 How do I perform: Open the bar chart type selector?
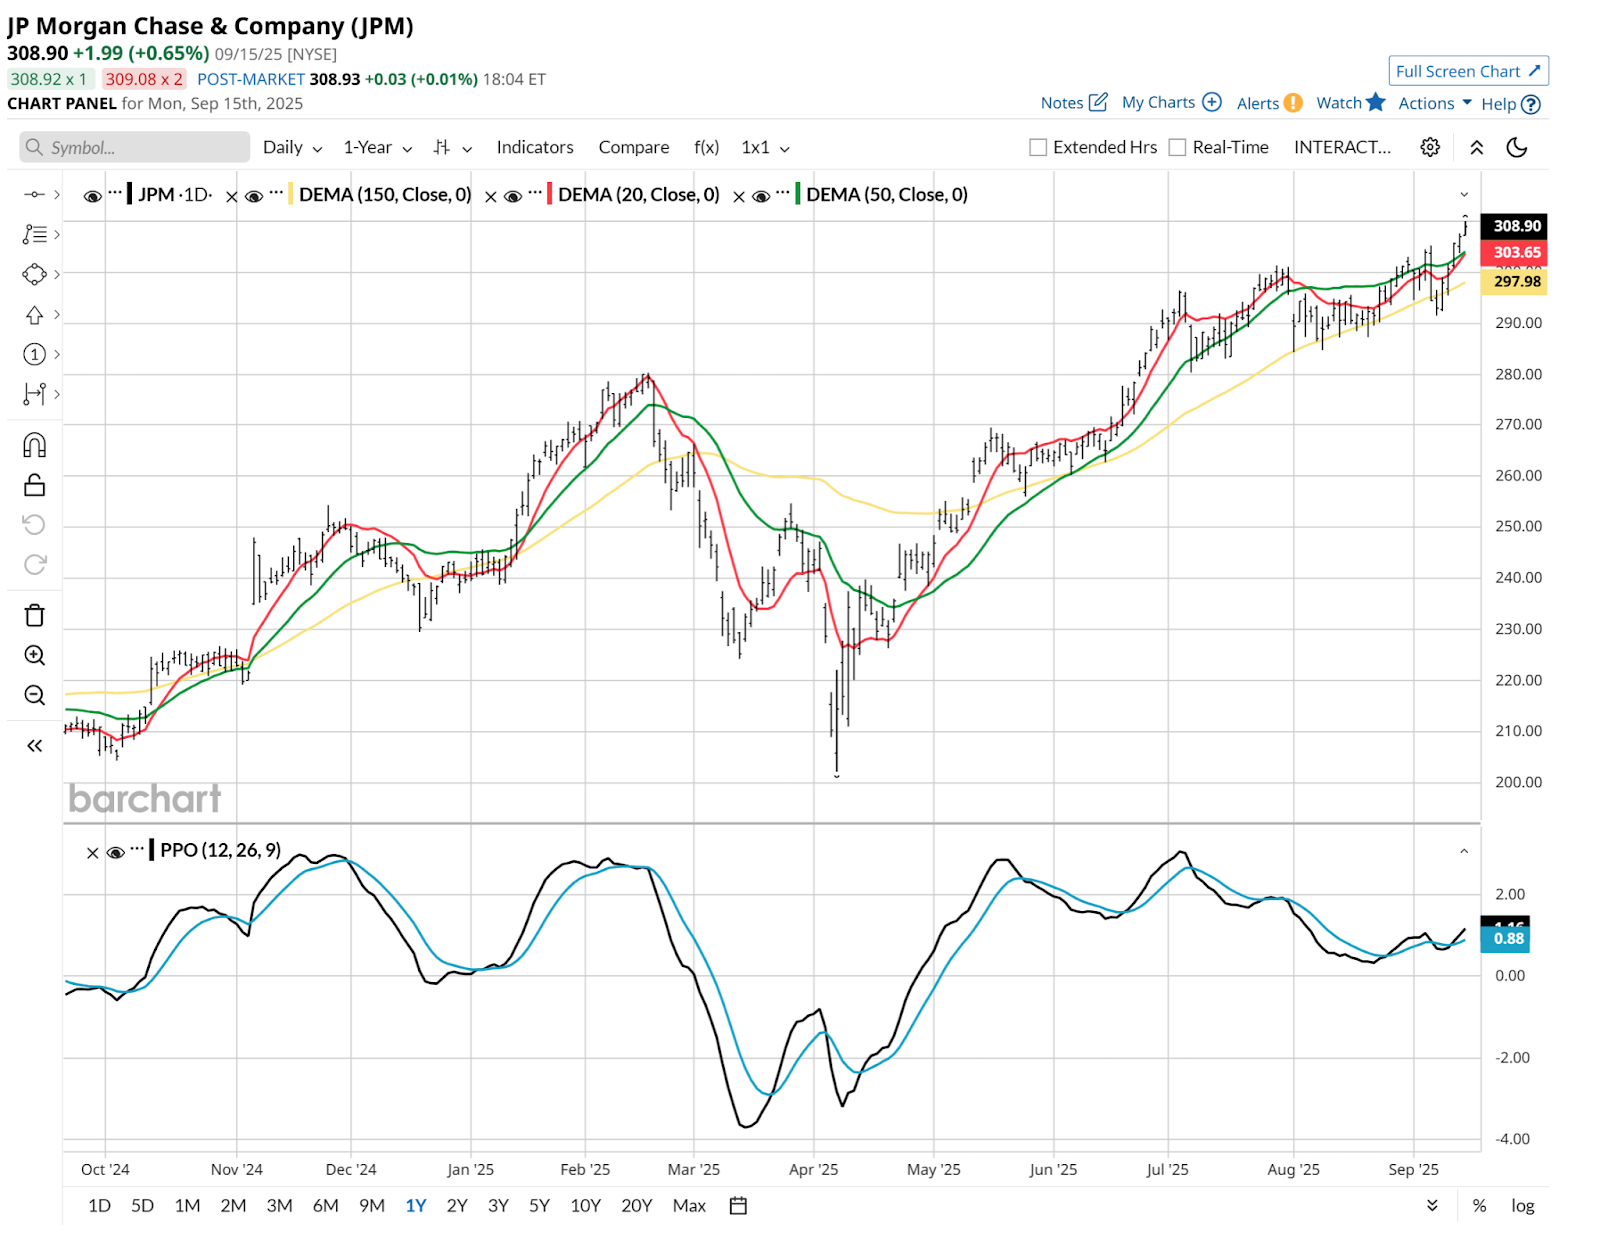coord(452,147)
